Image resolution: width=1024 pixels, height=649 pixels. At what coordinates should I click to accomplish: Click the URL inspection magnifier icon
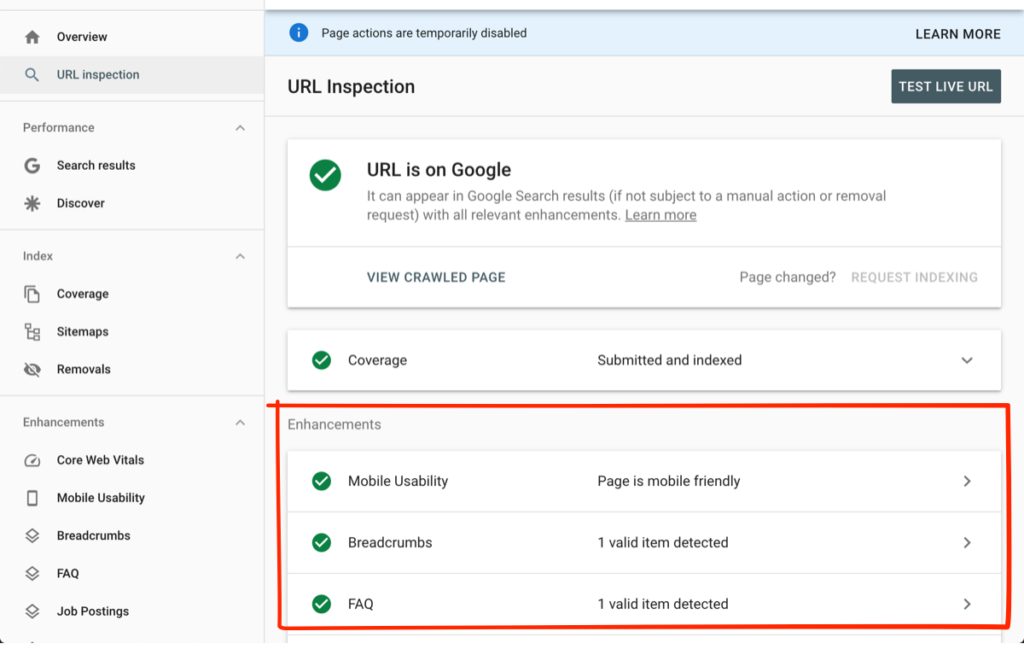tap(31, 74)
